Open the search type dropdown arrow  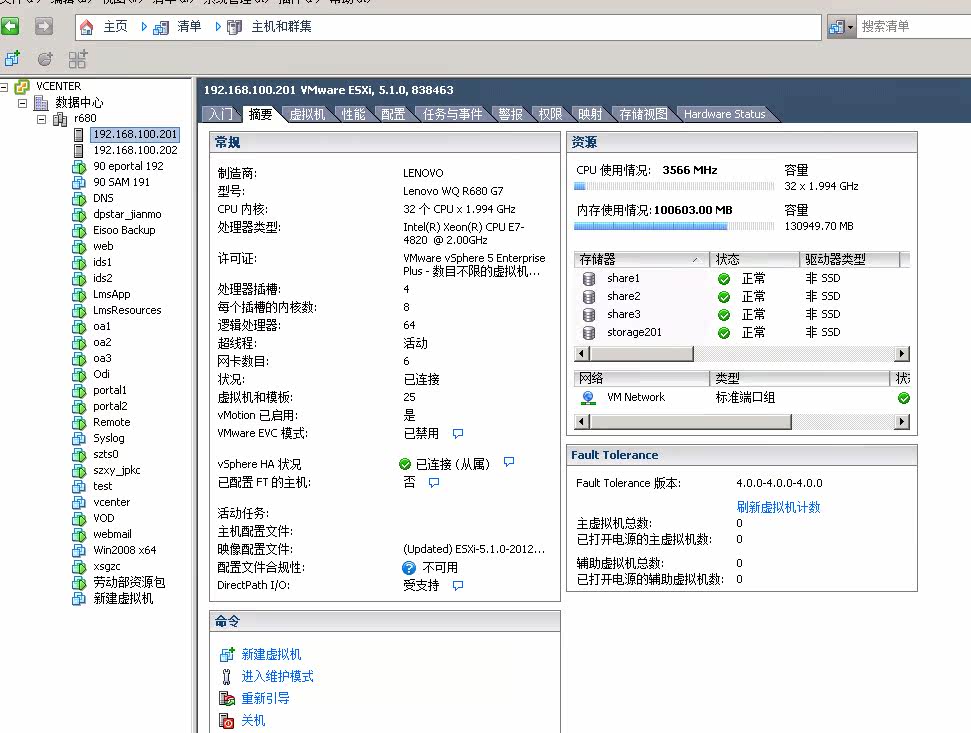[x=850, y=27]
